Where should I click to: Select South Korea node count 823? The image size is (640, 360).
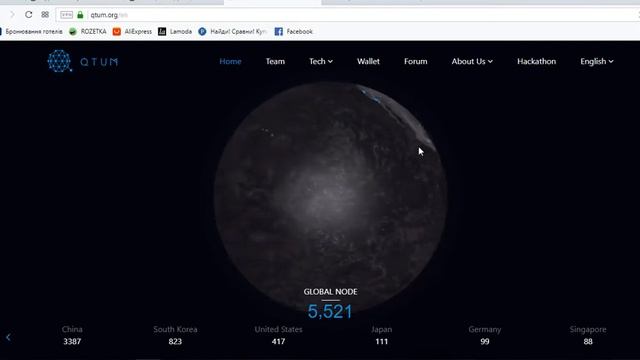175,341
